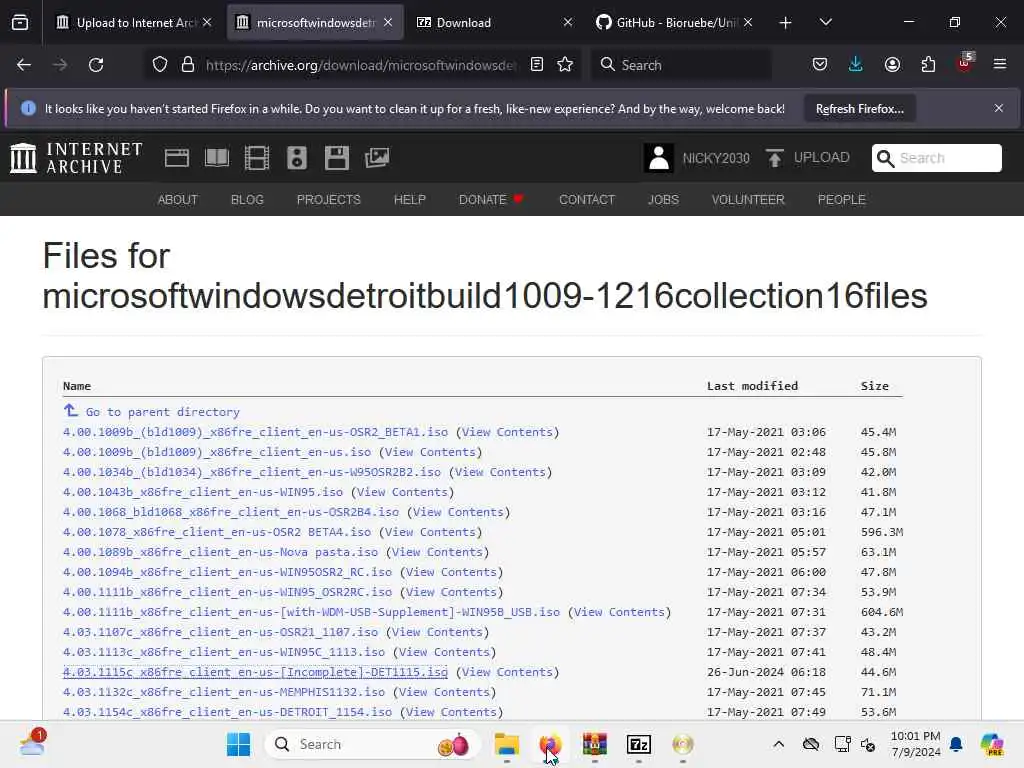Open the HELP menu item
This screenshot has width=1024, height=768.
(409, 200)
